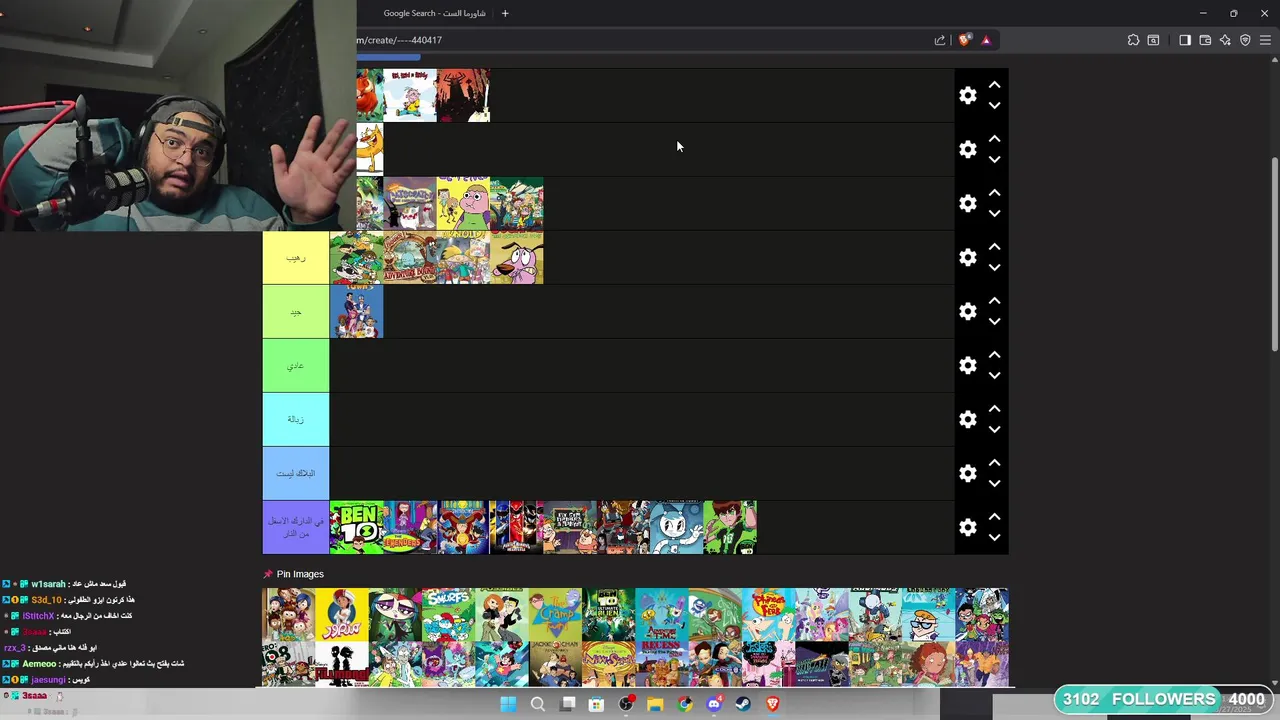Viewport: 1280px width, 720px height.
Task: Select the Lazy Town thumbnail in جيد row
Action: click(356, 312)
